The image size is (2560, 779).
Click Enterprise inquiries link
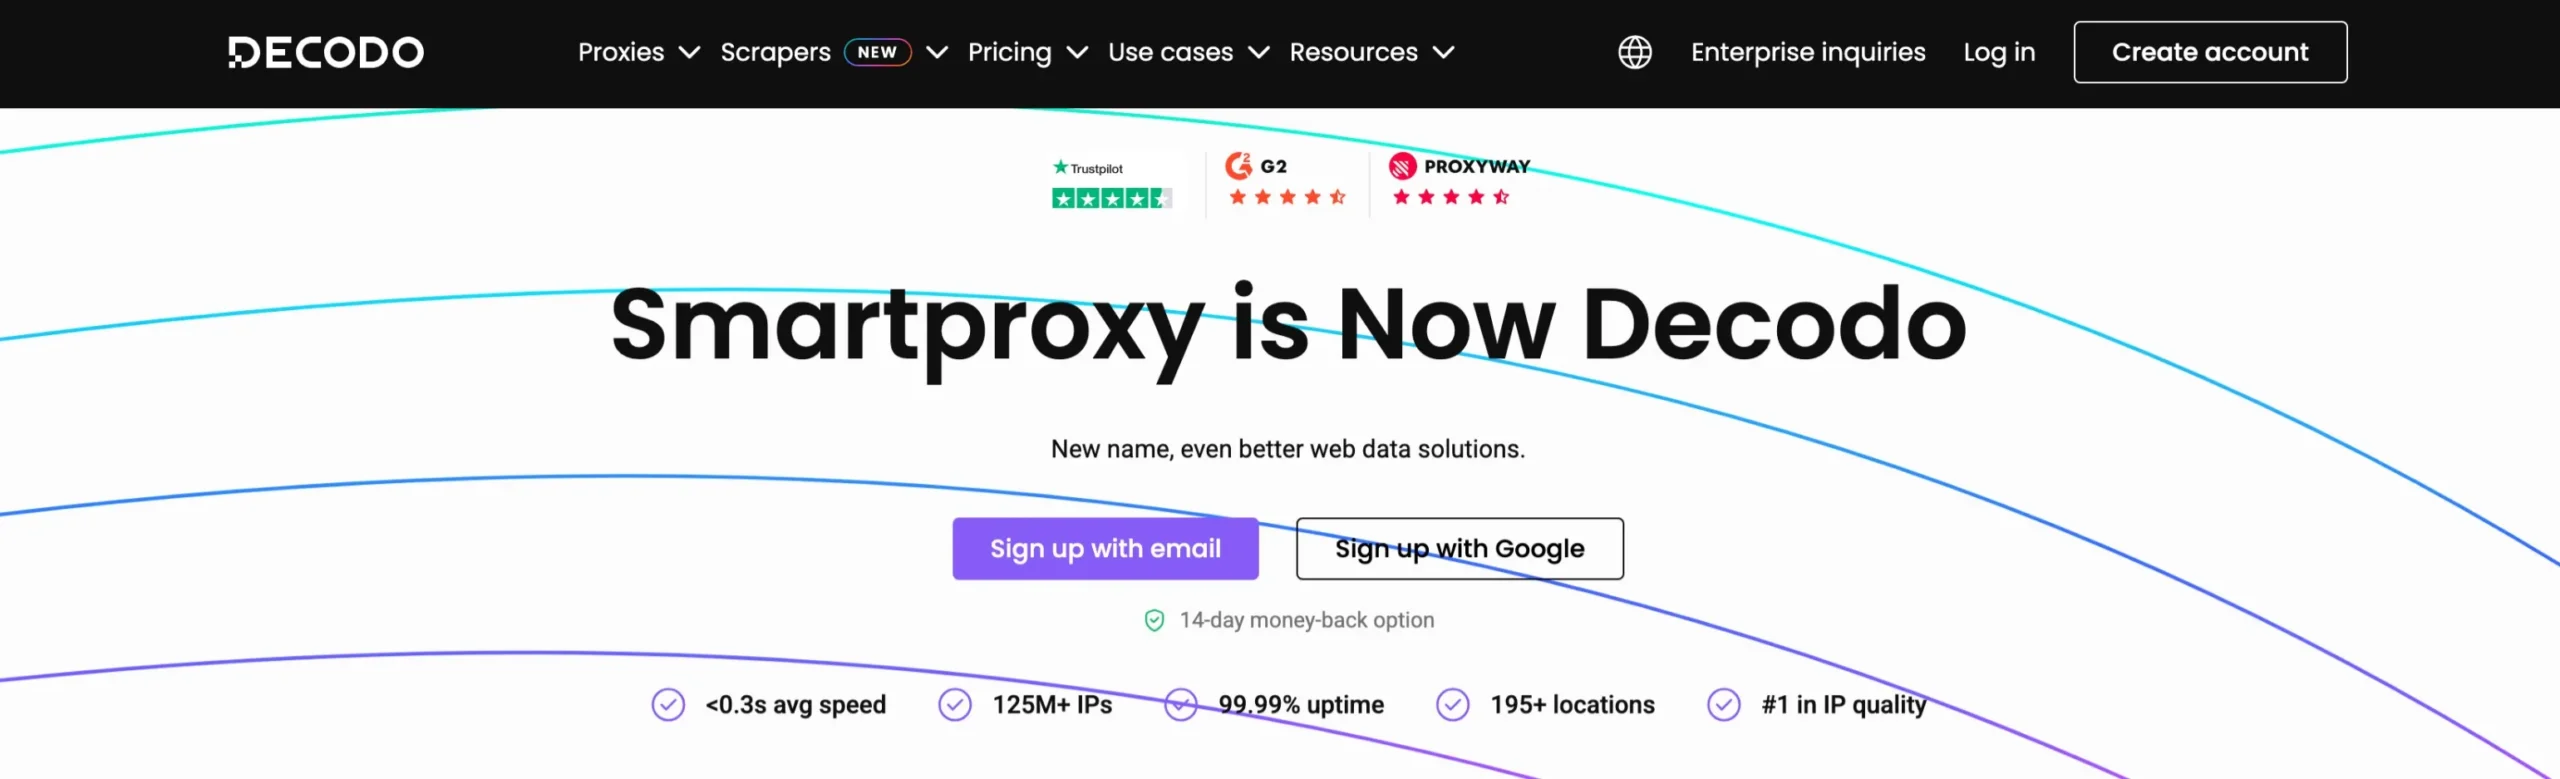click(x=1808, y=52)
